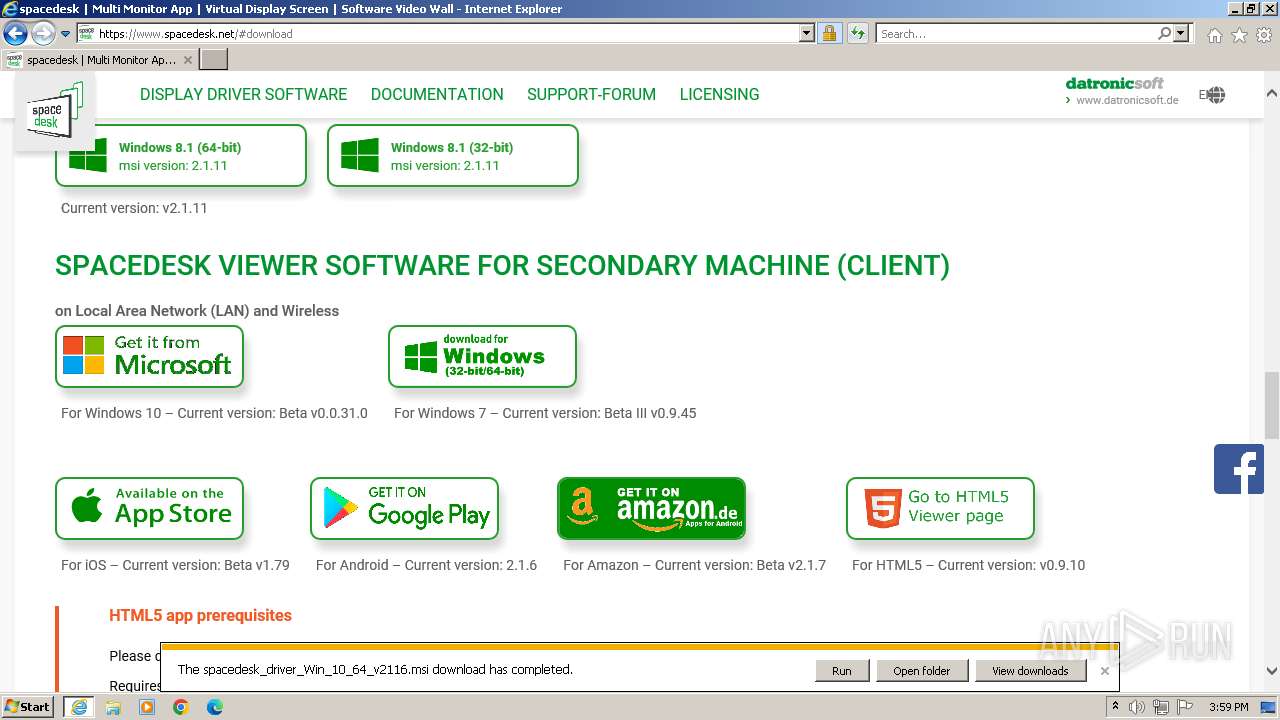Open the search provider dropdown arrow

click(x=1181, y=34)
